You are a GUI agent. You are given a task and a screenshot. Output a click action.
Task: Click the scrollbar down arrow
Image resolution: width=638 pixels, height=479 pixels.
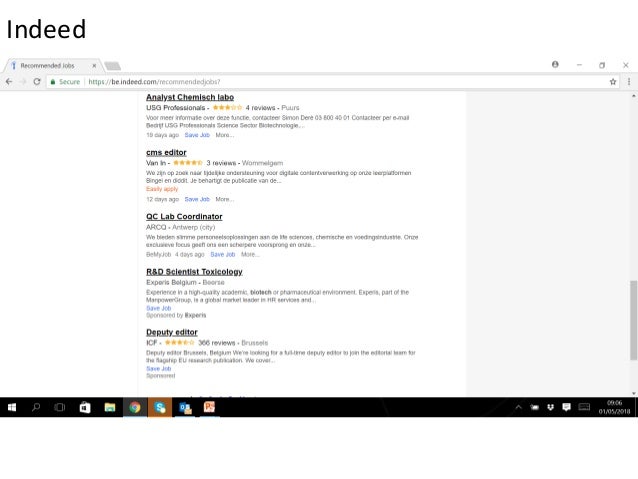coord(634,393)
